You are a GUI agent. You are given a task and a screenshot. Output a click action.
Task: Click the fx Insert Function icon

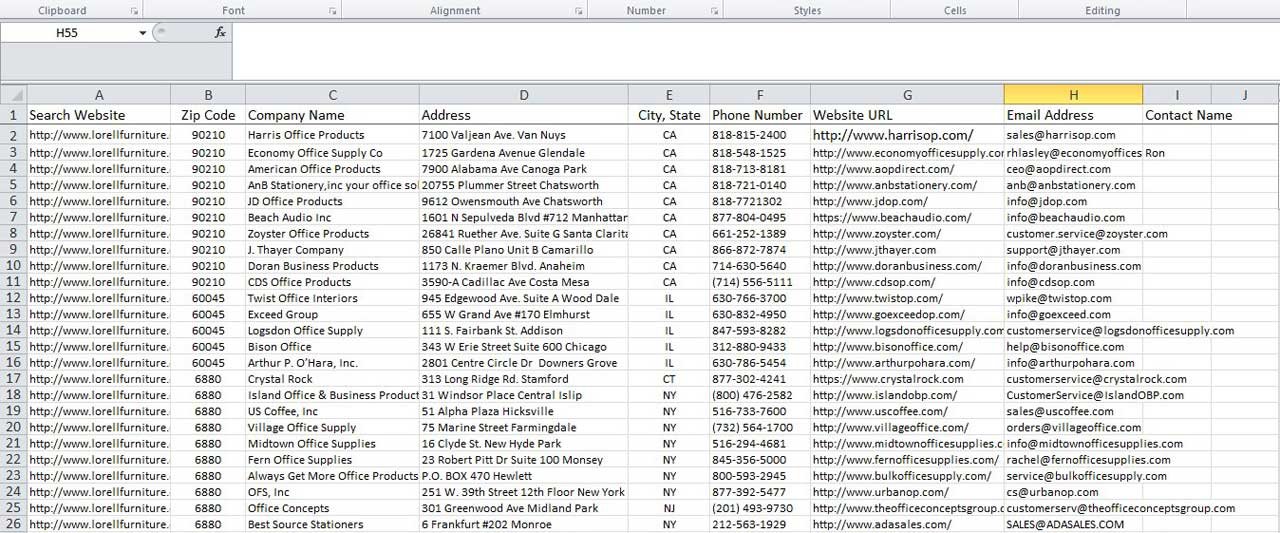220,33
